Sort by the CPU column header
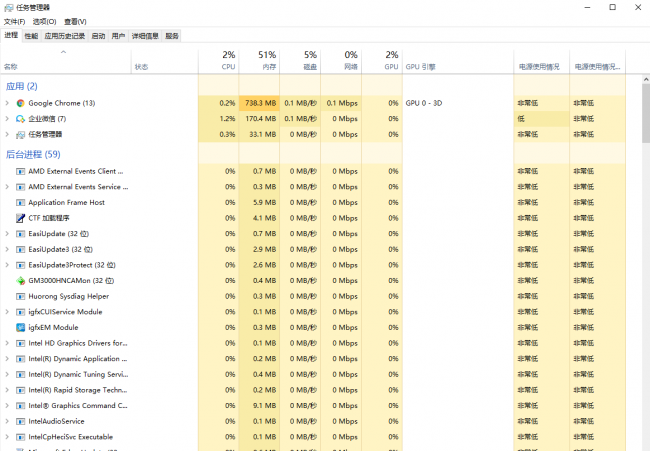The width and height of the screenshot is (650, 451). pos(218,61)
